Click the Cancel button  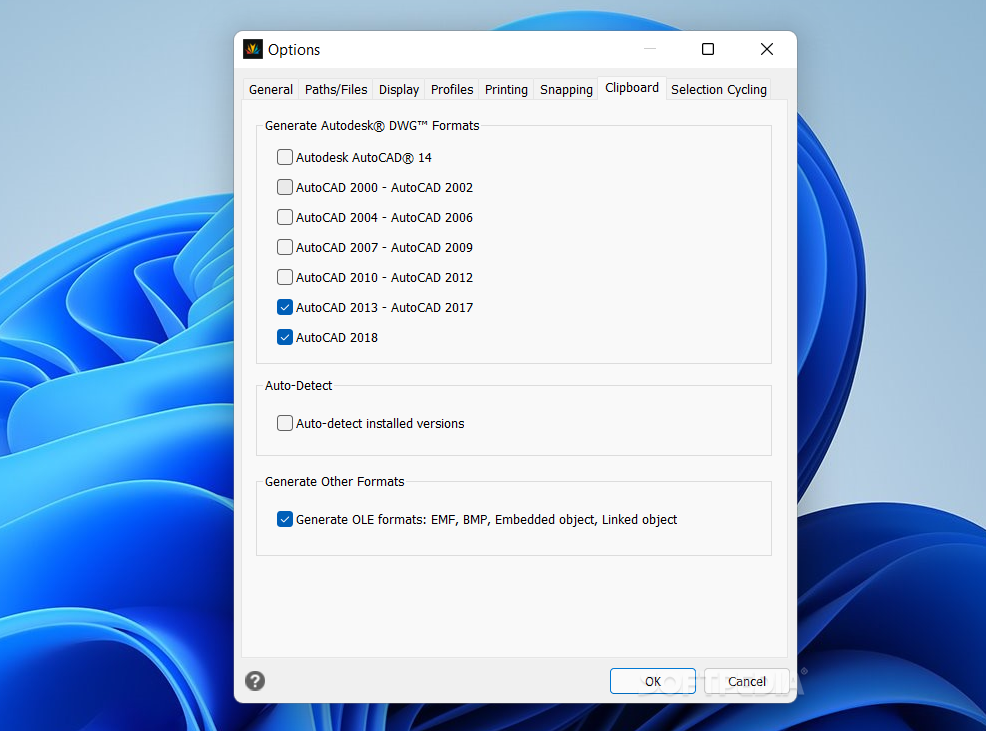coord(746,681)
